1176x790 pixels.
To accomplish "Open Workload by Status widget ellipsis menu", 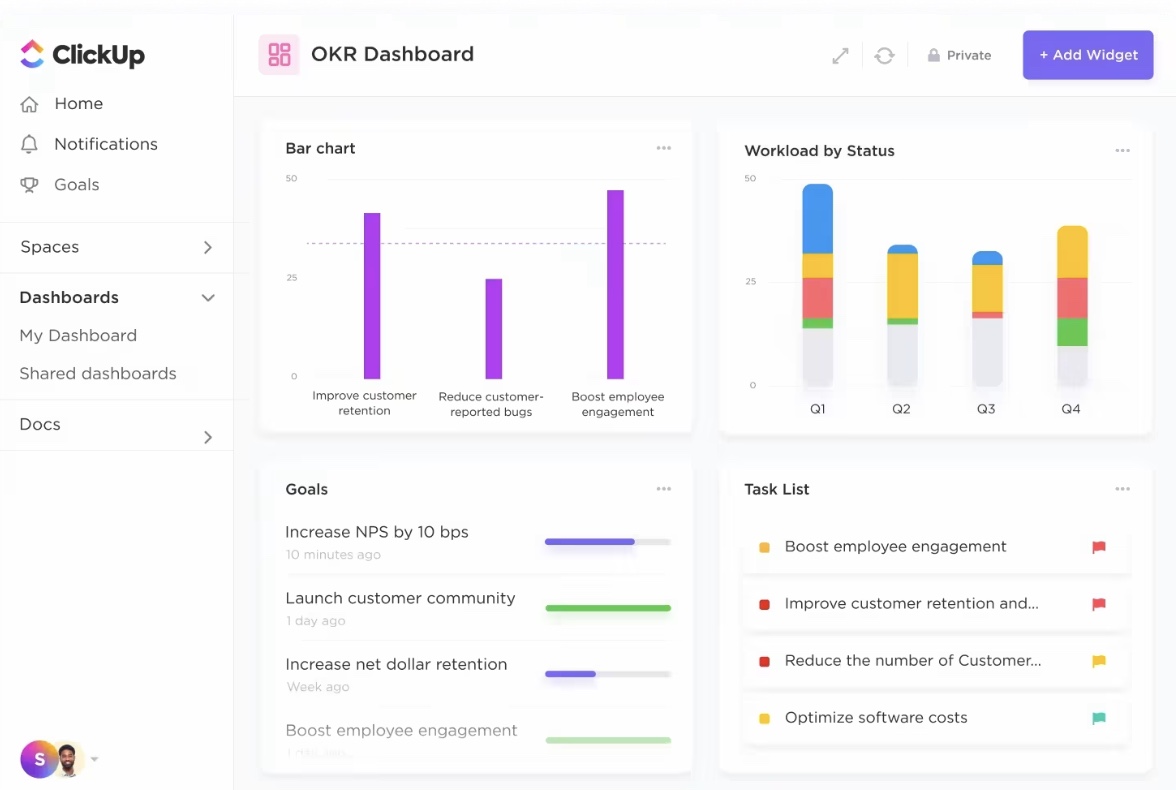I will click(1122, 151).
